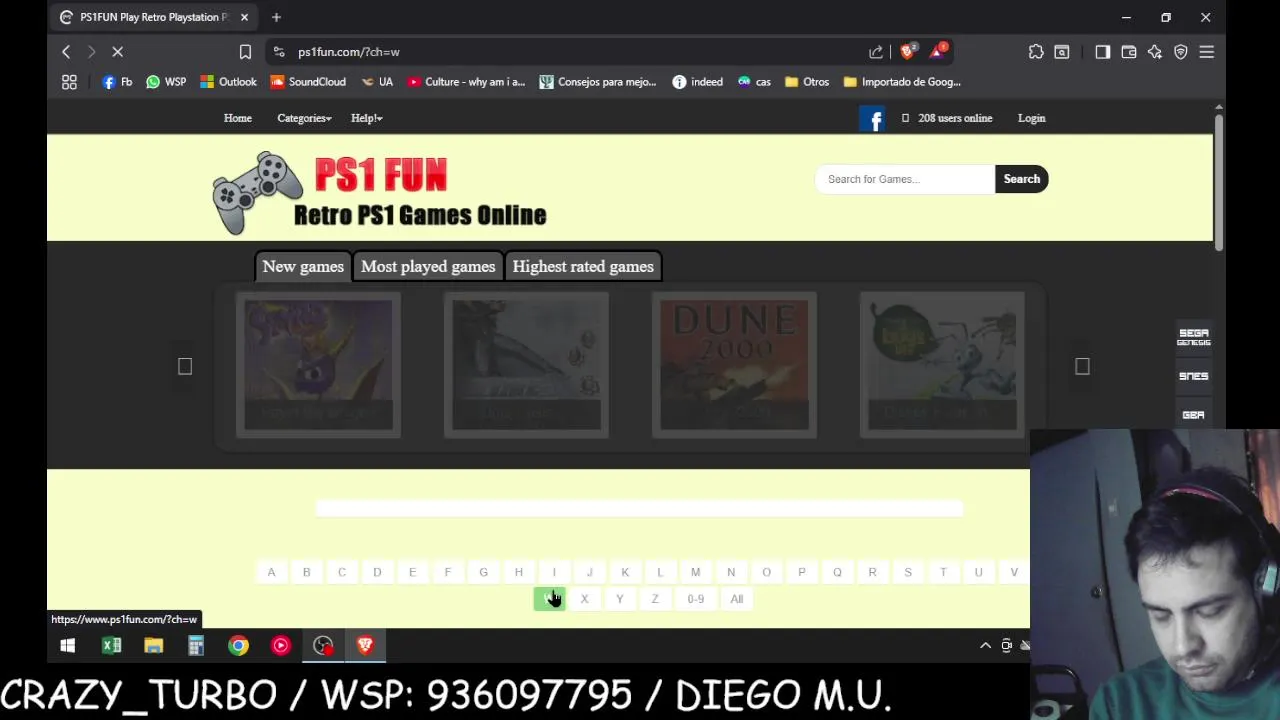Show All games in alphabet filter
The image size is (1280, 720).
737,599
